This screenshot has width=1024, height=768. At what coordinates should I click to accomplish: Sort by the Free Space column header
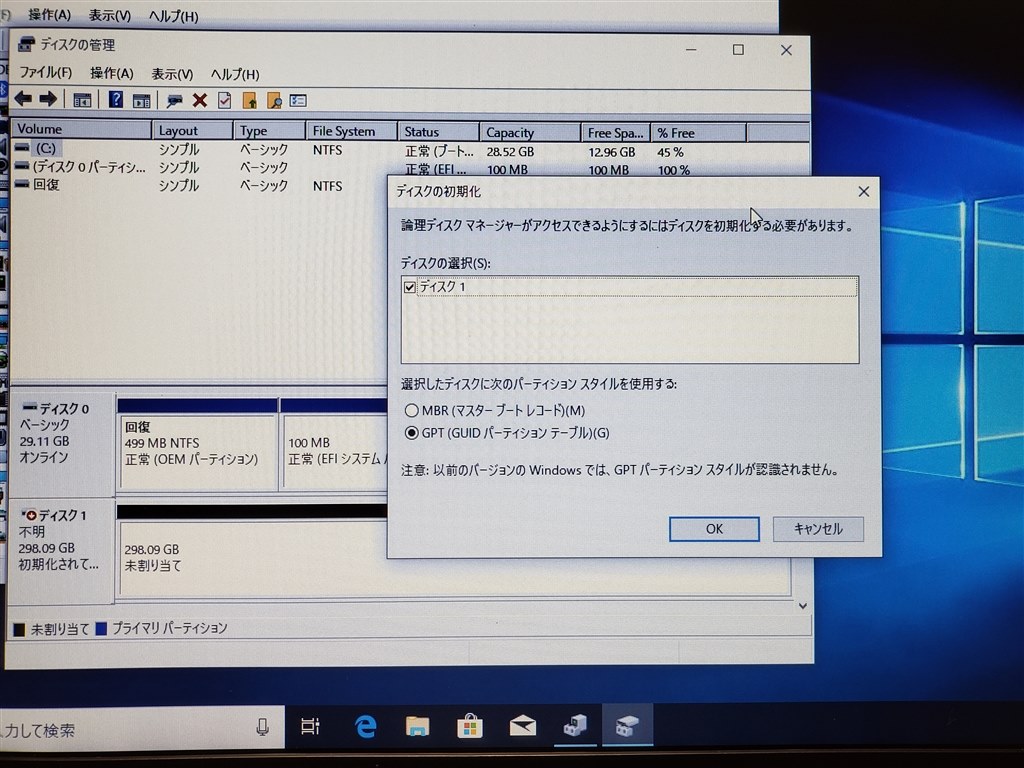(615, 133)
